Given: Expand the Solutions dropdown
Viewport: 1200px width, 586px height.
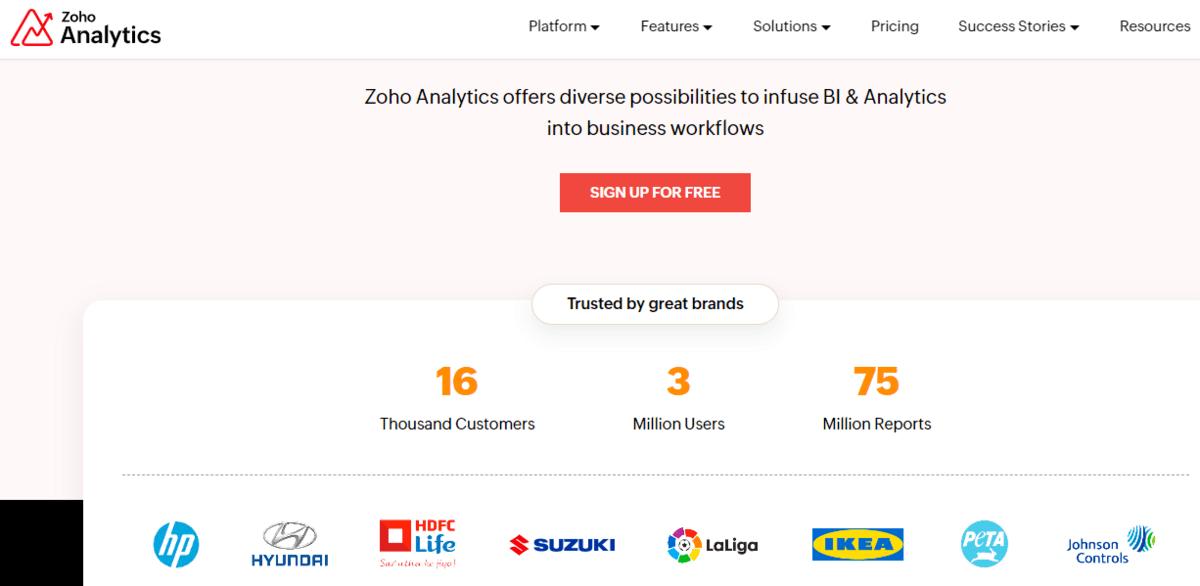Looking at the screenshot, I should [792, 27].
